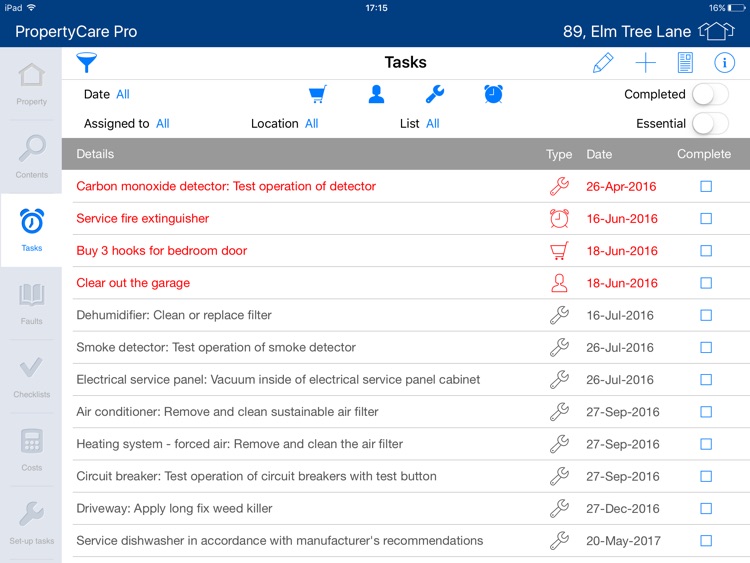Open the Checklists sidebar tab

click(32, 377)
